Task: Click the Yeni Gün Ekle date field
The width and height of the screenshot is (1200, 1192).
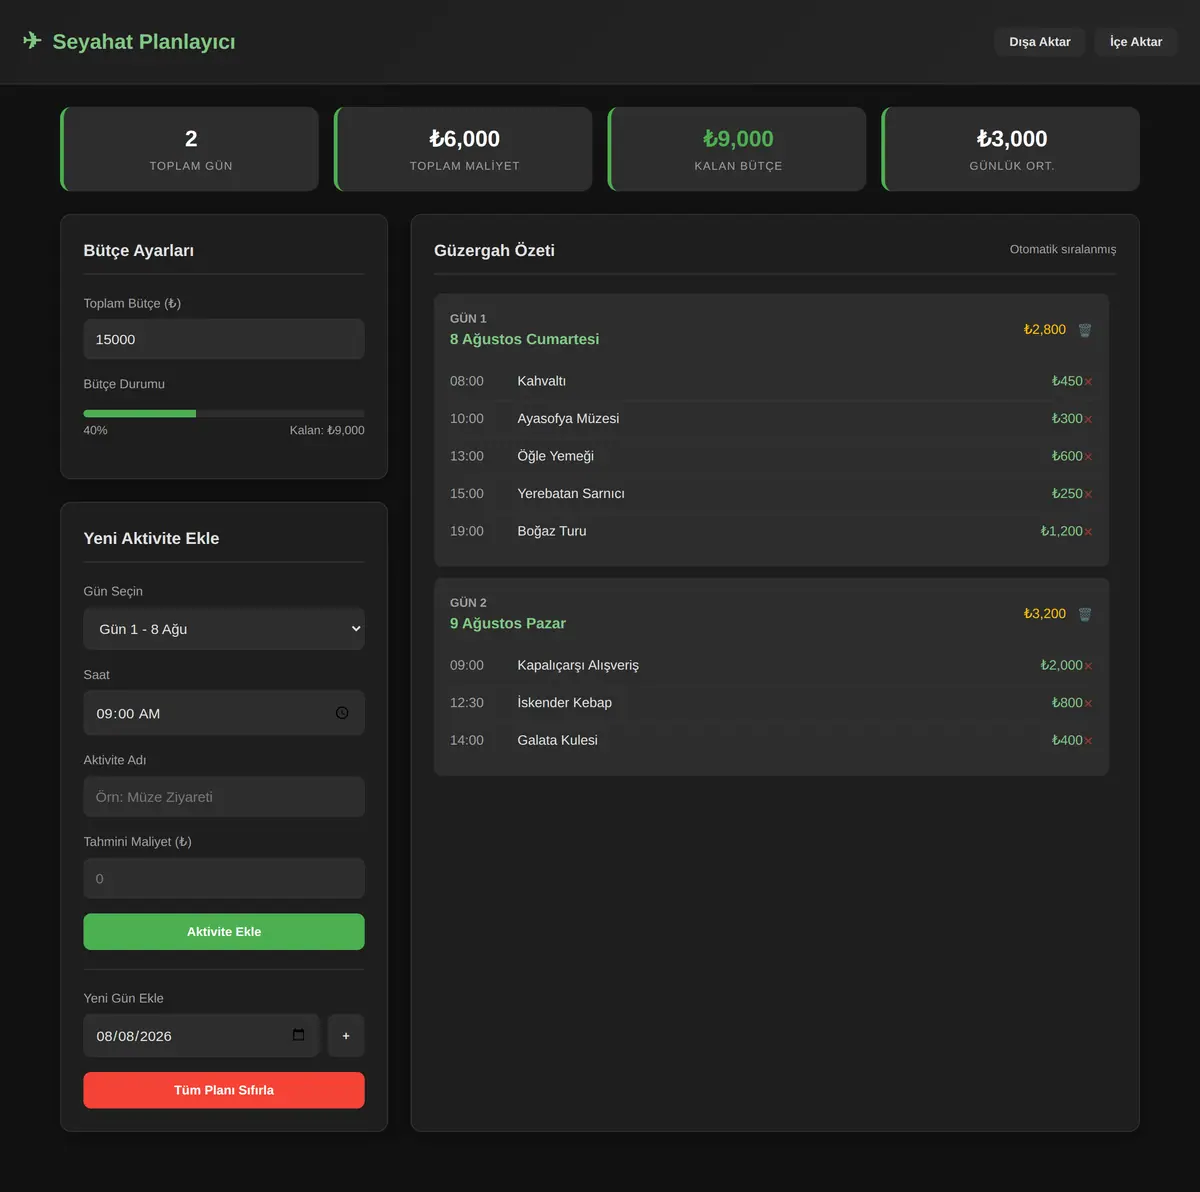Action: 201,1036
